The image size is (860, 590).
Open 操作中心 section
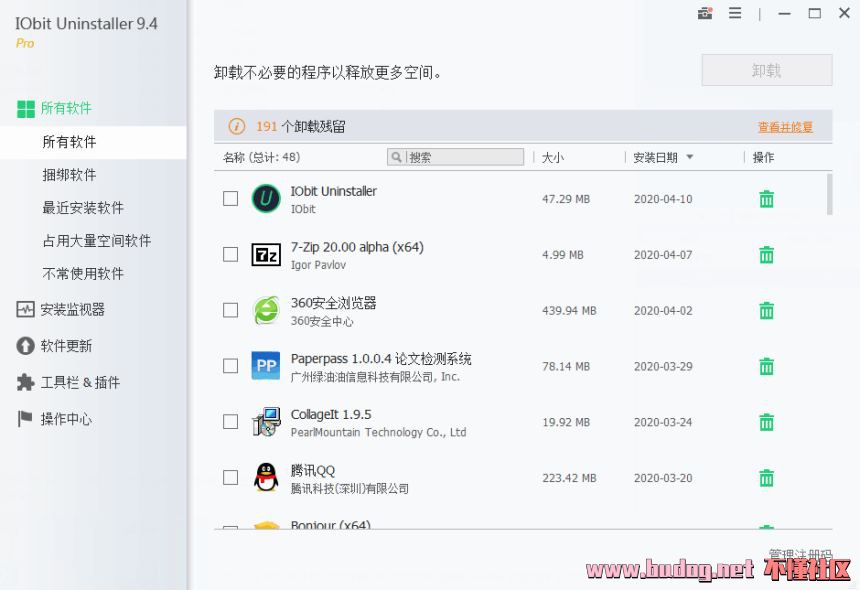[66, 419]
